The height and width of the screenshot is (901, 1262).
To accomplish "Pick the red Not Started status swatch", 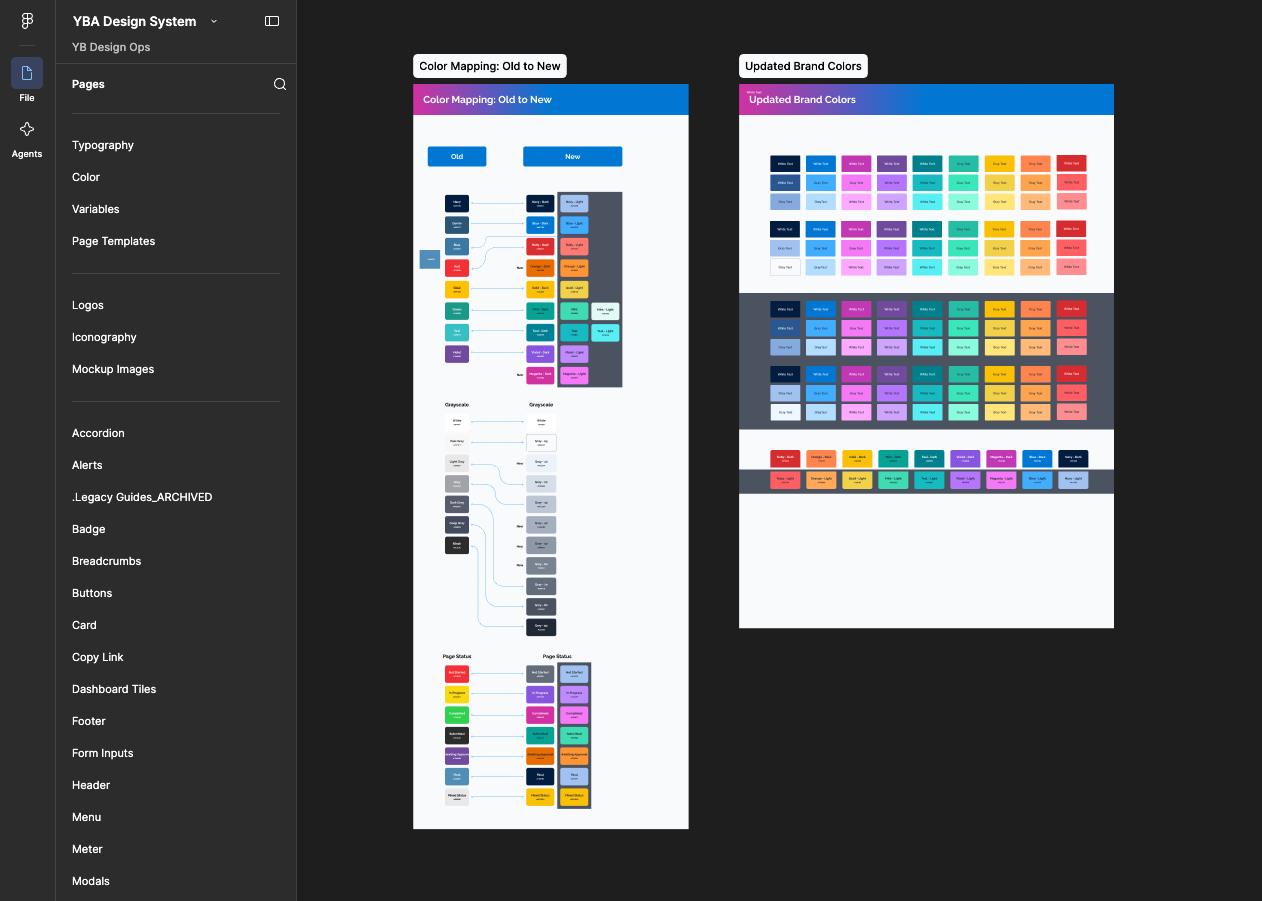I will click(x=457, y=674).
